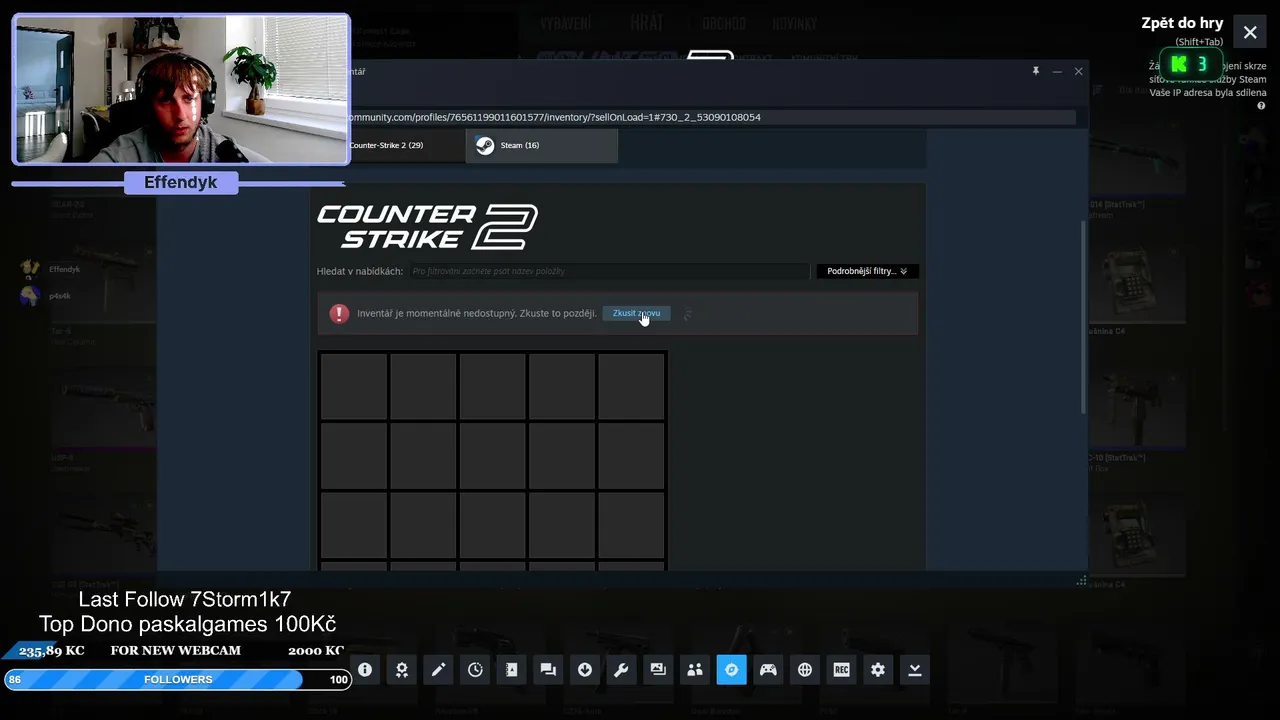1280x720 pixels.
Task: Click the green K 3 counter widget
Action: pos(1190,64)
